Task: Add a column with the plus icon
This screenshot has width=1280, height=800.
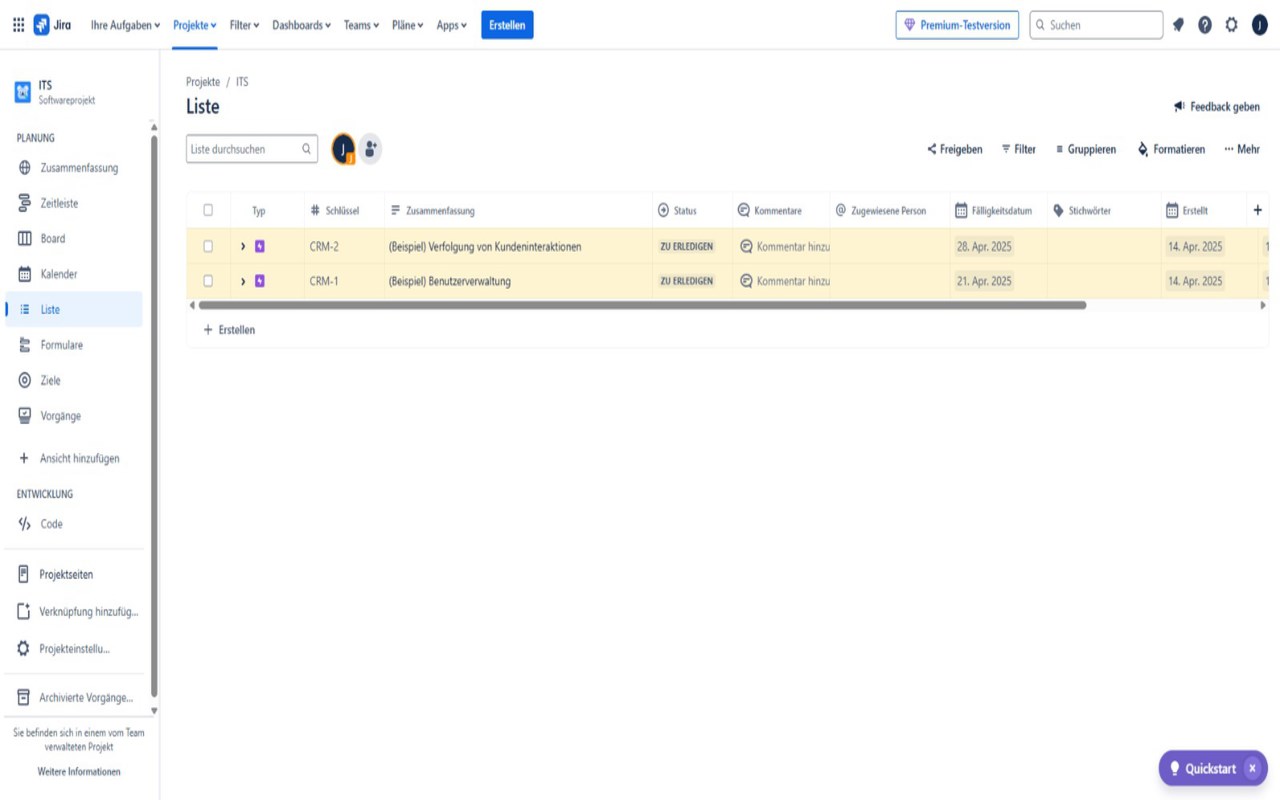Action: (x=1258, y=210)
